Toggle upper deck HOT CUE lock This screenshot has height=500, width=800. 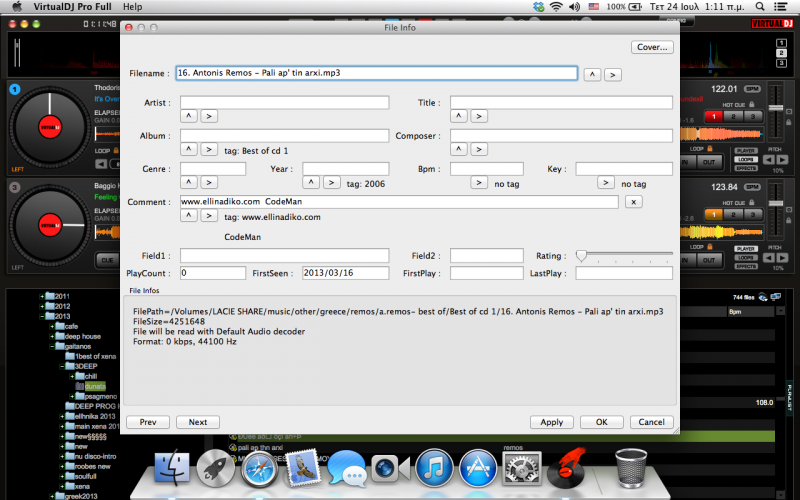tap(752, 104)
